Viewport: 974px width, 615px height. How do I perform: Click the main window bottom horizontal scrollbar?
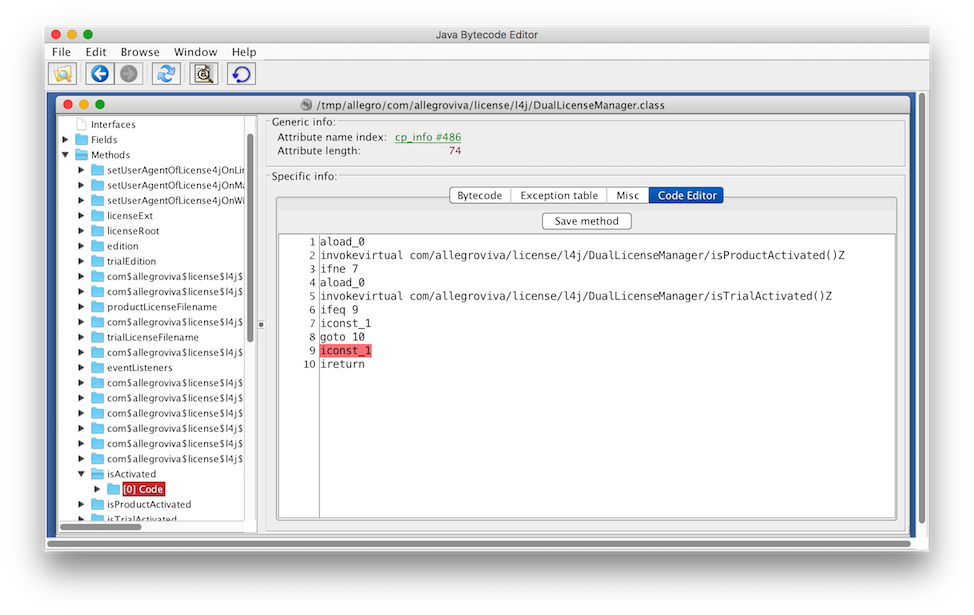(479, 544)
